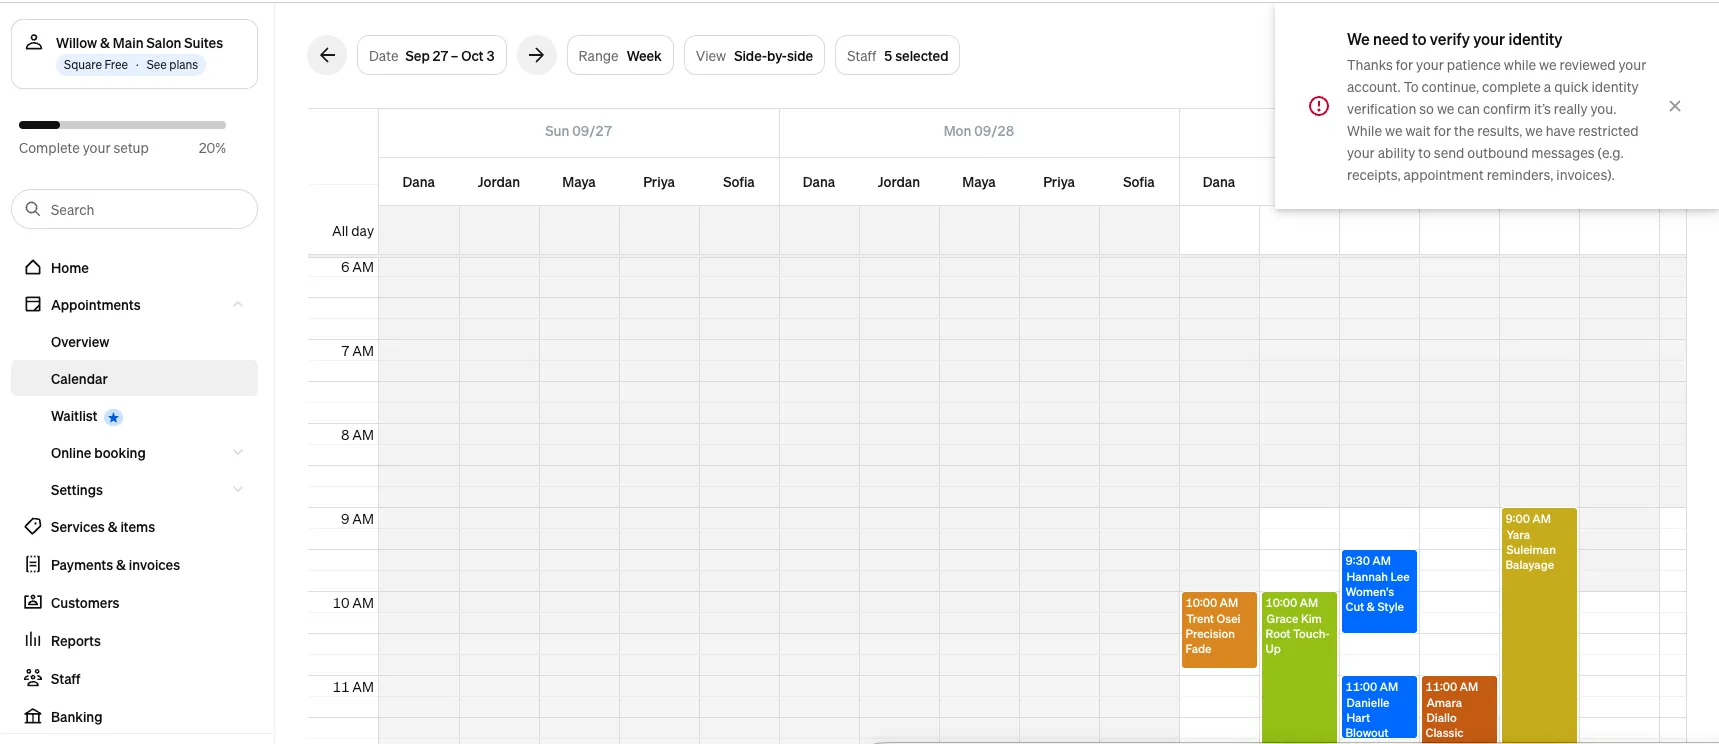Open Home from the house icon
This screenshot has height=744, width=1719.
click(33, 268)
